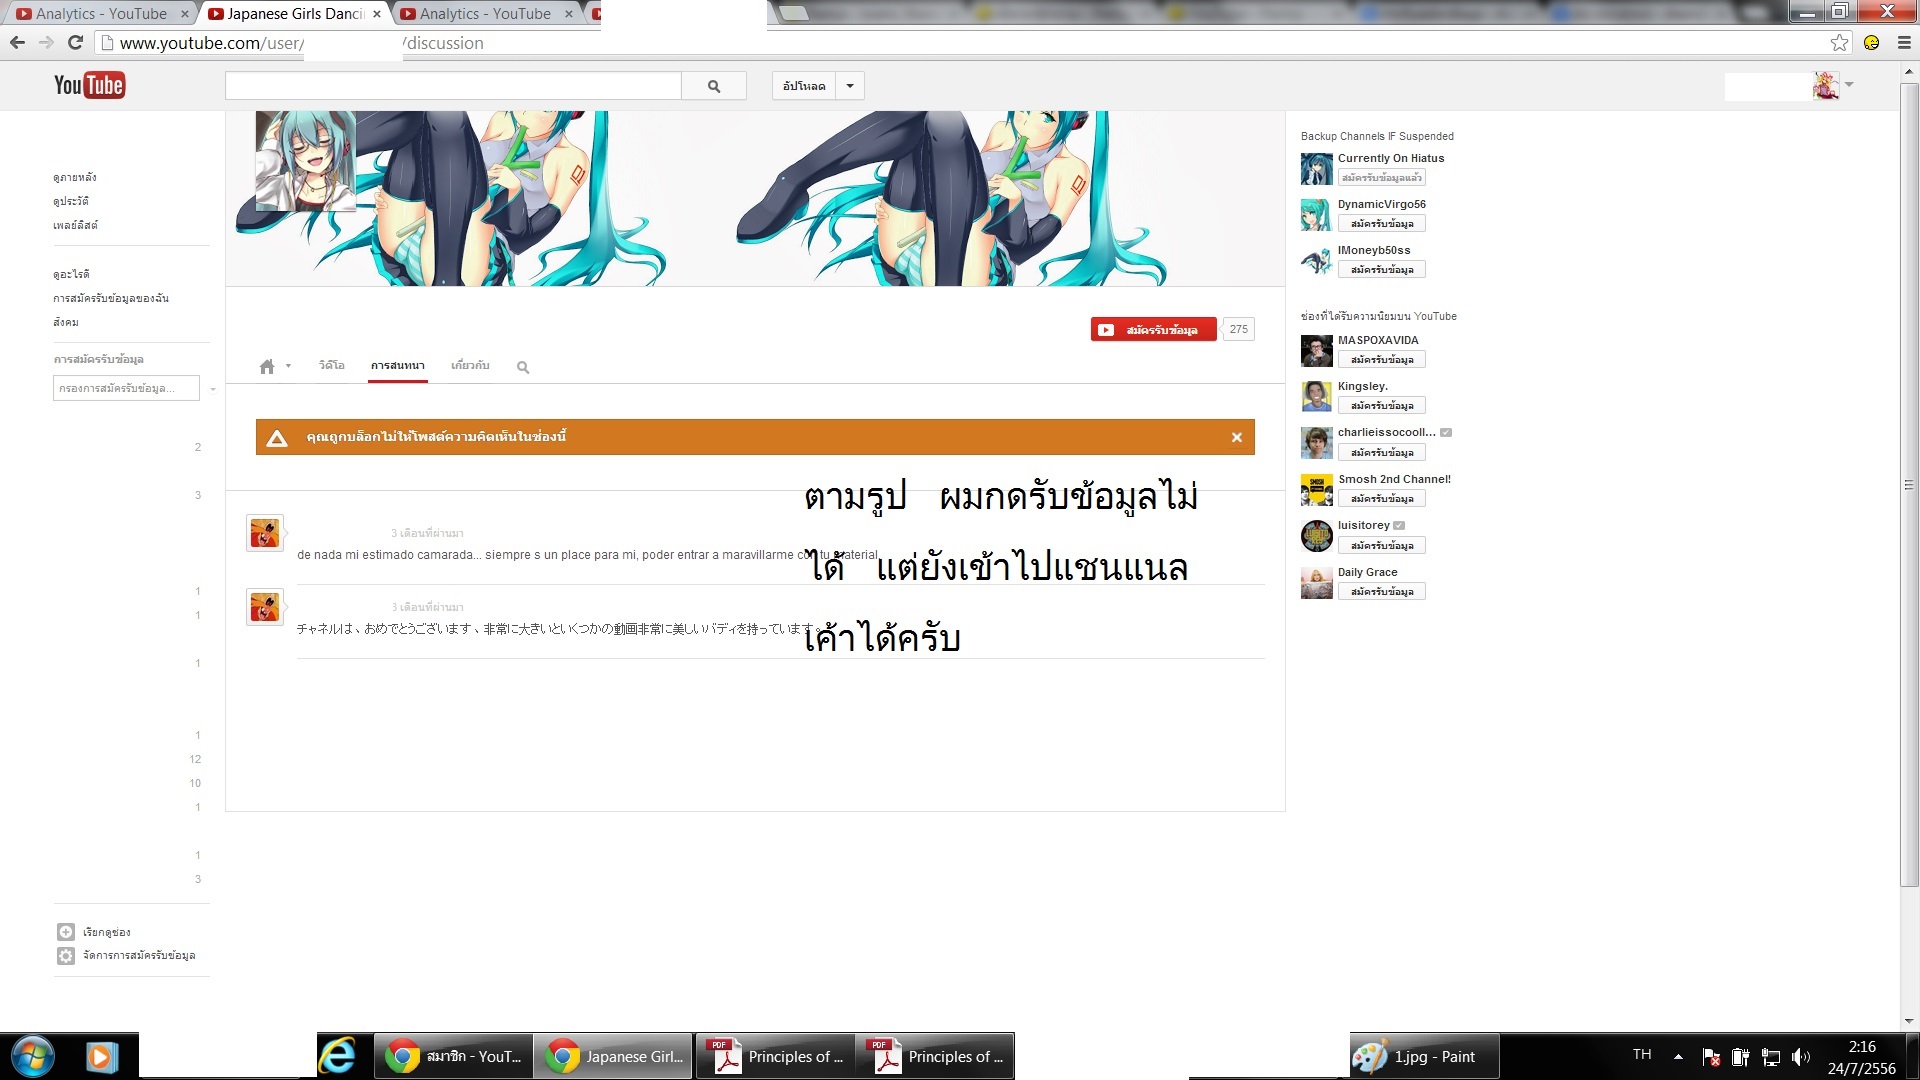Toggle subscribe for MASPOXAVIDA channel
The image size is (1920, 1080).
pos(1381,360)
